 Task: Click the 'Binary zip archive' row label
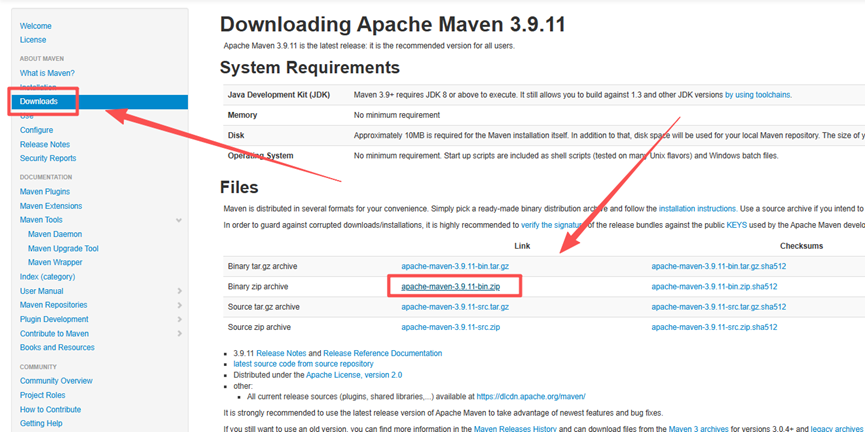(258, 287)
